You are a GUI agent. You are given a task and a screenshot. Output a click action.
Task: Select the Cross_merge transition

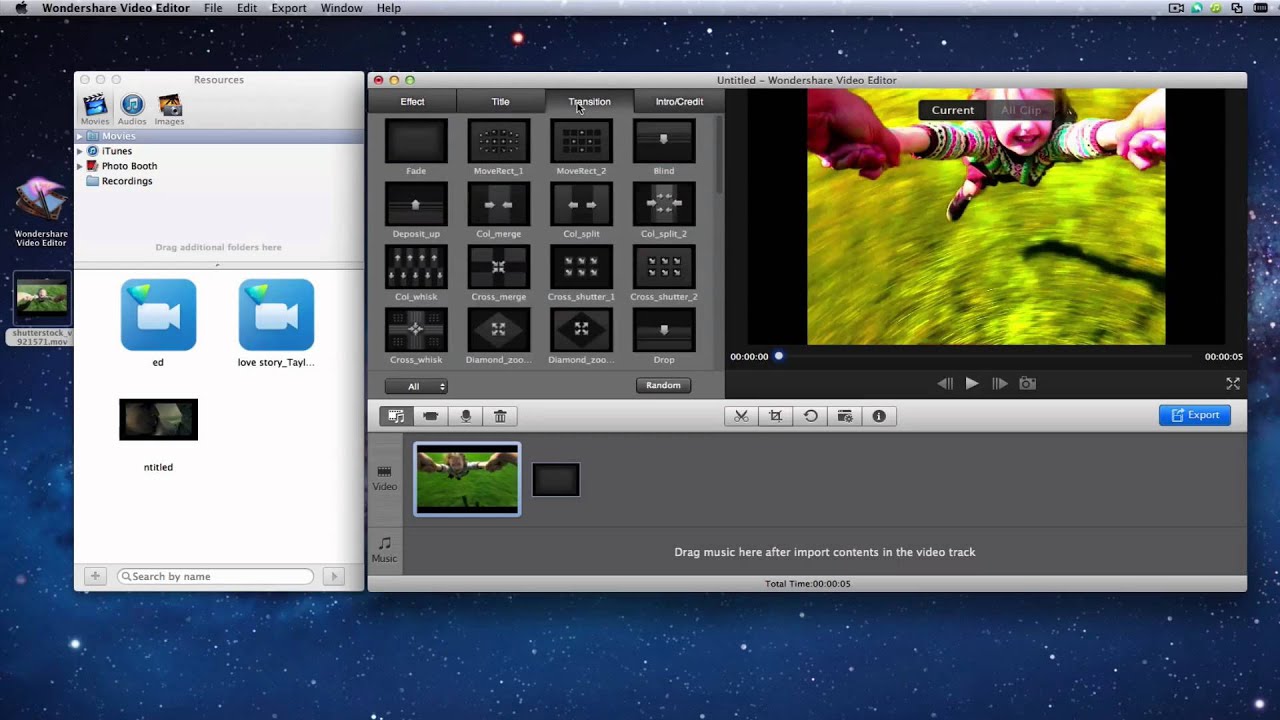point(498,267)
